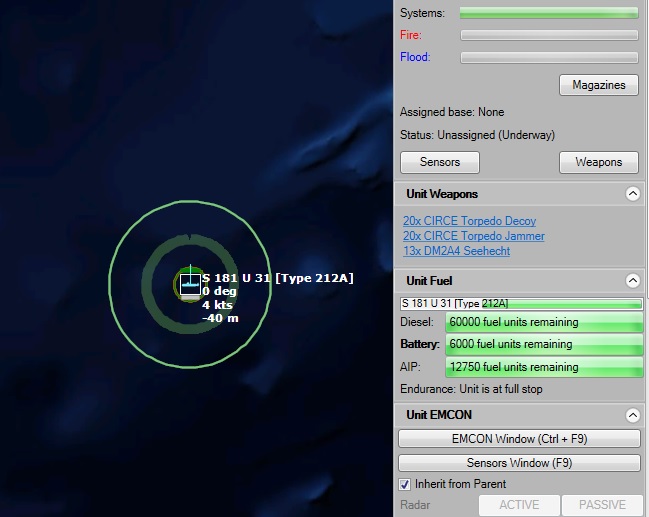This screenshot has width=649, height=517.
Task: Click the Assigned base: None text
Action: [452, 112]
